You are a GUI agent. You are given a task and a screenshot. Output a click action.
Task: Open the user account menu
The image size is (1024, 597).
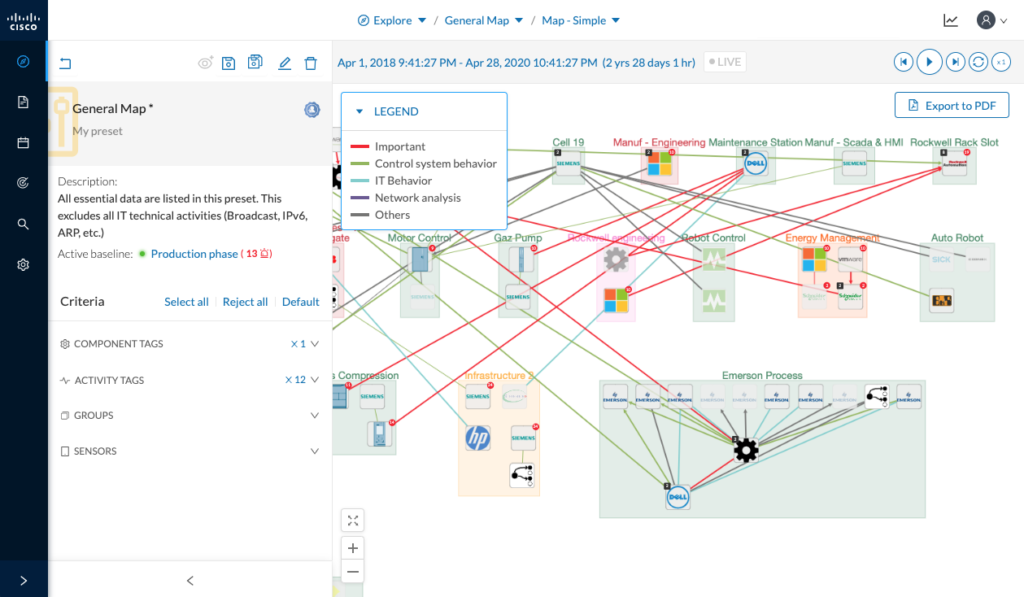(991, 20)
